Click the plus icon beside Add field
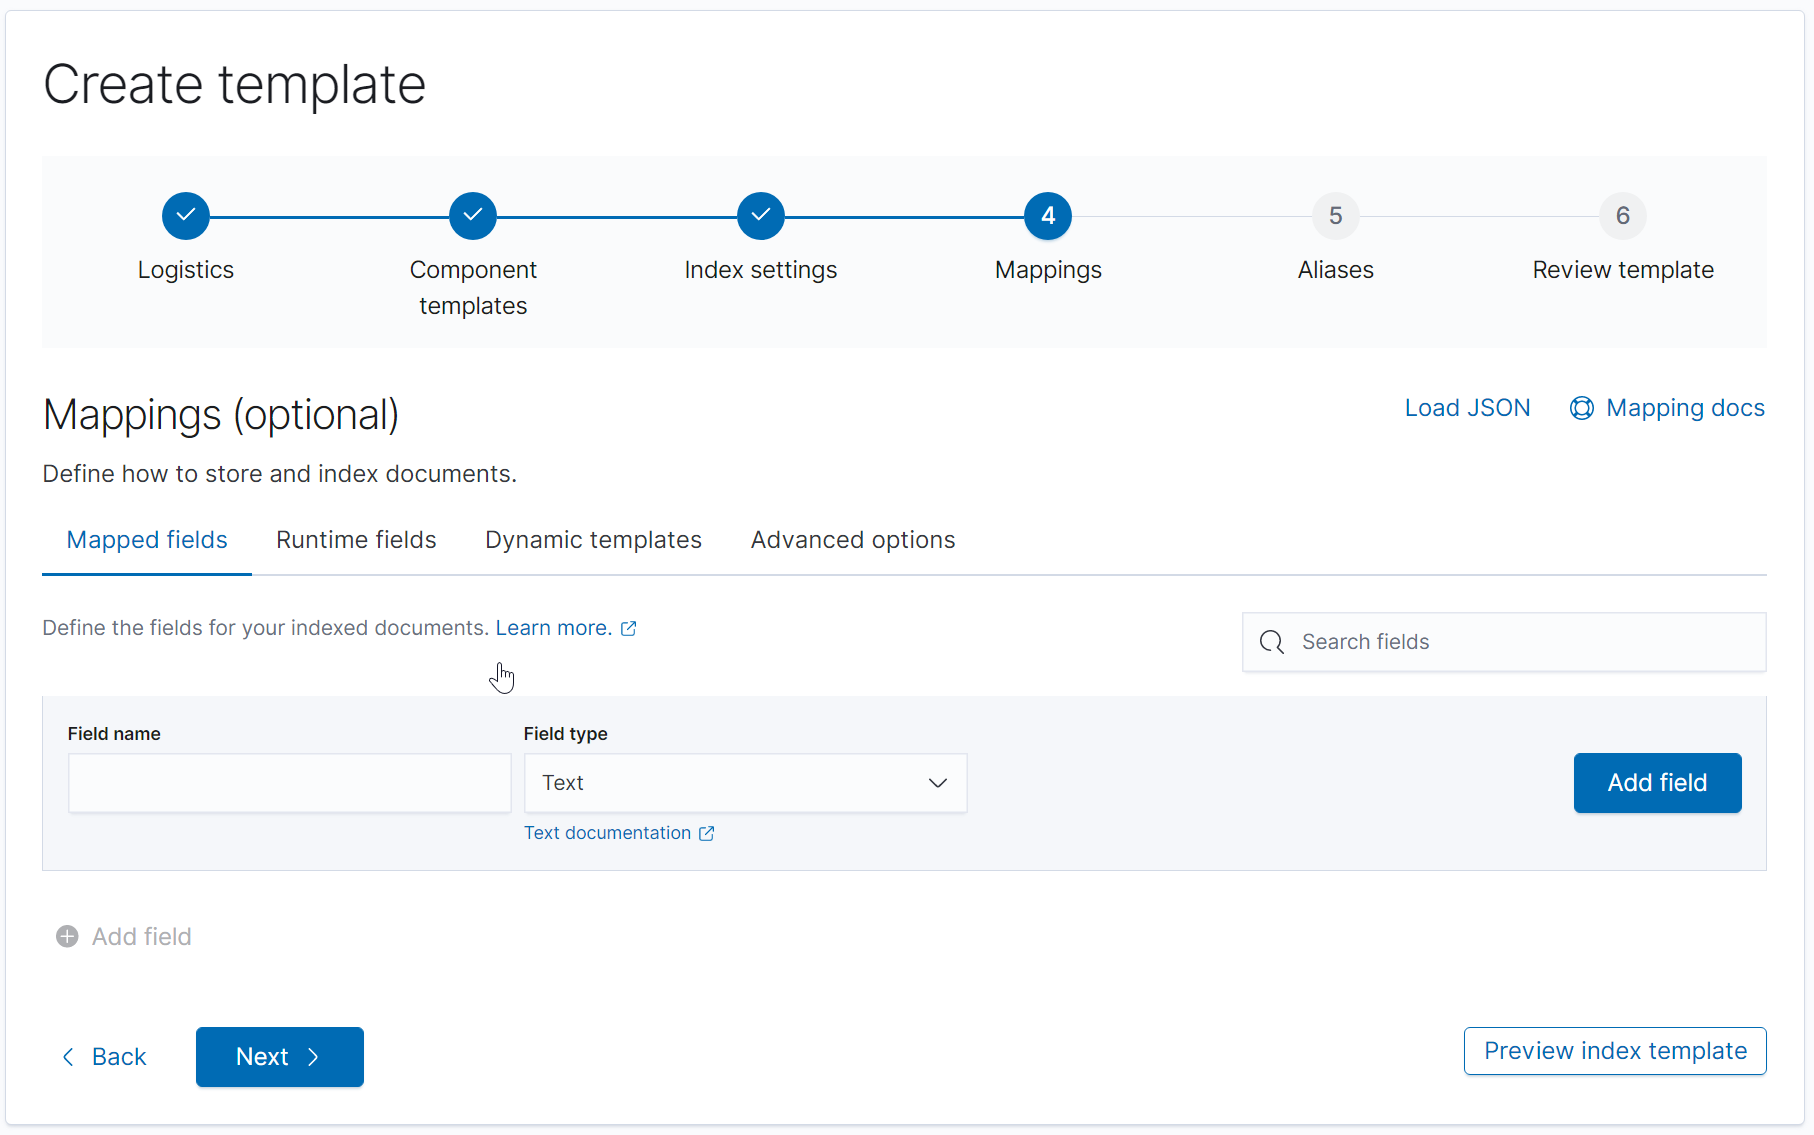 (67, 937)
